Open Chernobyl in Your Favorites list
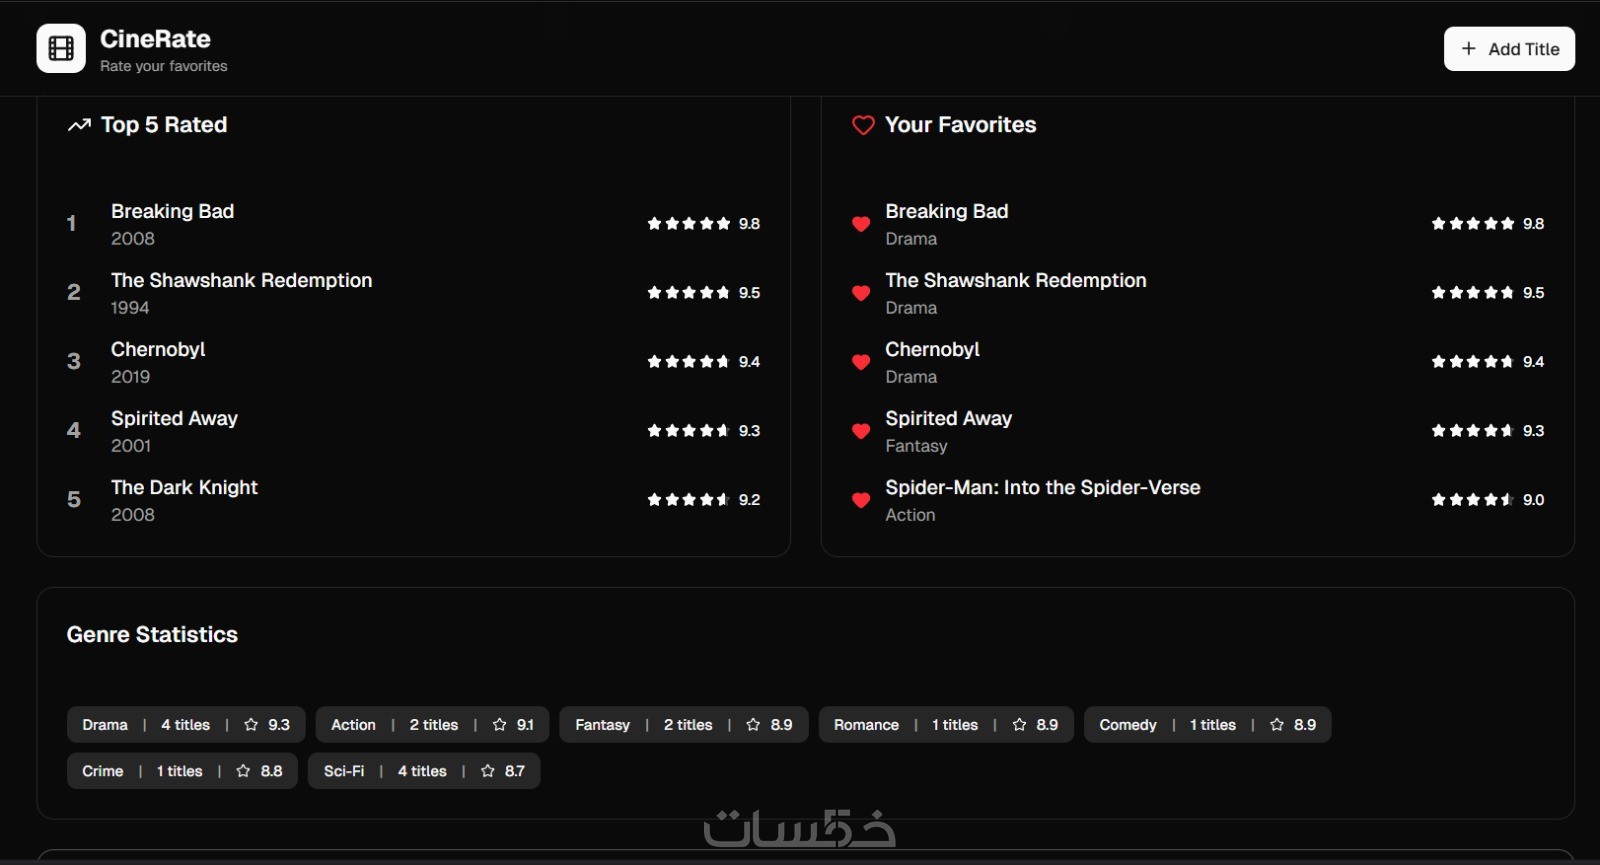 [932, 350]
